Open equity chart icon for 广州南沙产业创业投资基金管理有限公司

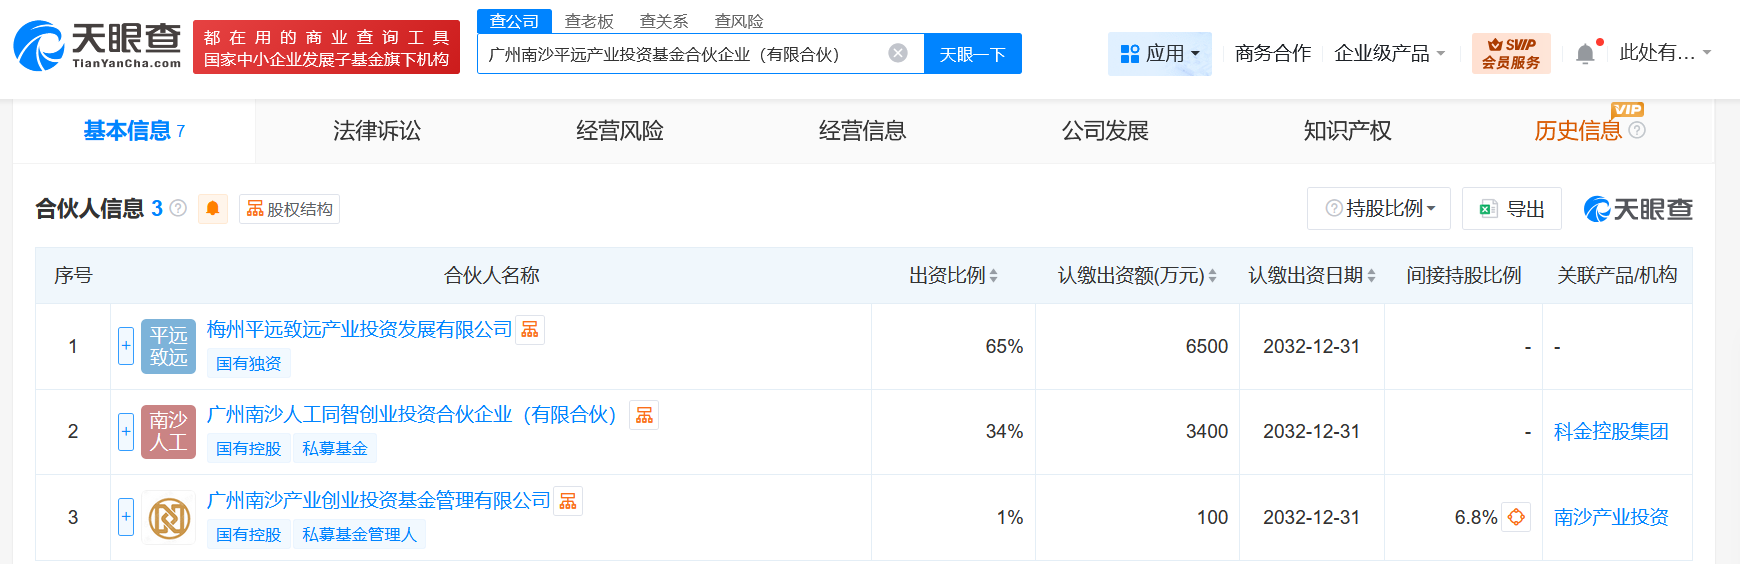pos(568,501)
